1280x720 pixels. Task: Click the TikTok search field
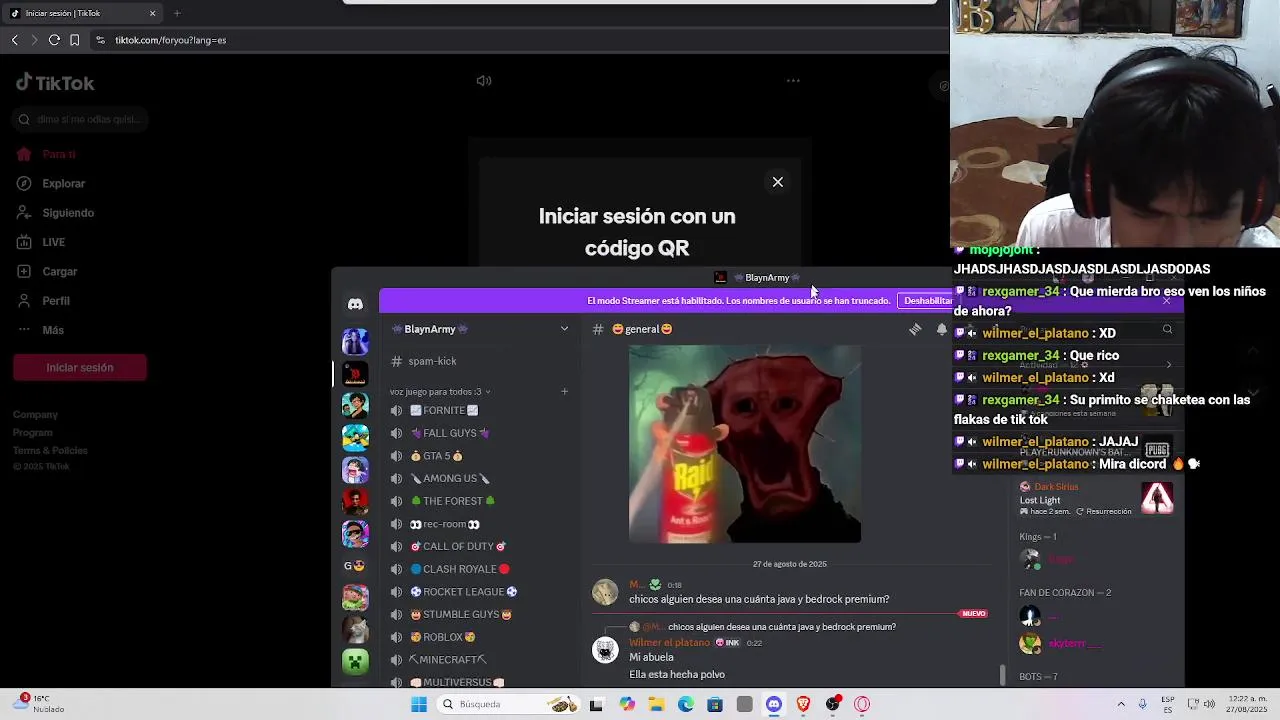pyautogui.click(x=82, y=119)
